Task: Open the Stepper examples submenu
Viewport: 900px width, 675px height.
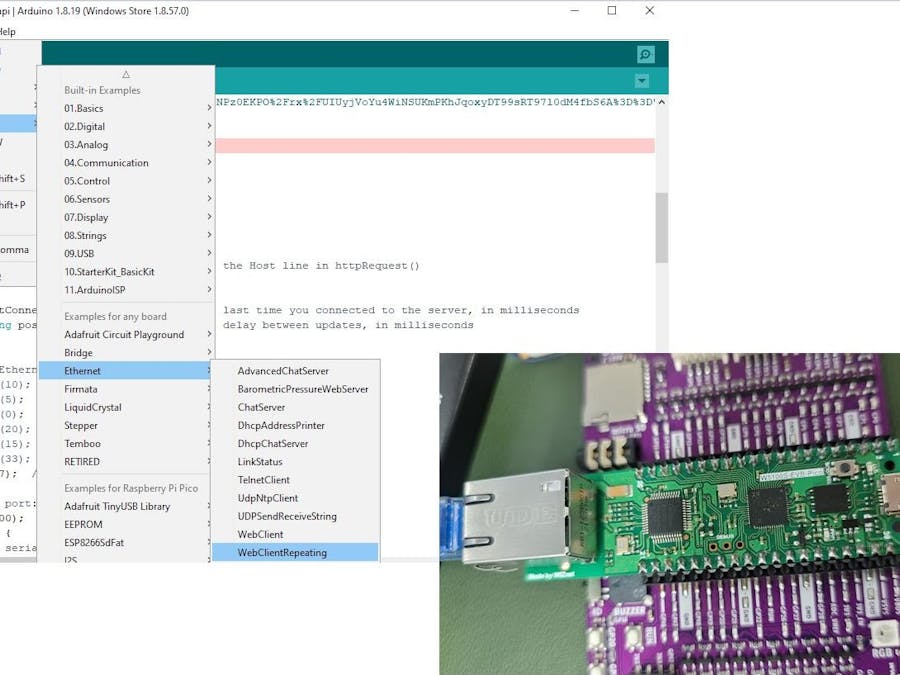Action: click(x=126, y=425)
